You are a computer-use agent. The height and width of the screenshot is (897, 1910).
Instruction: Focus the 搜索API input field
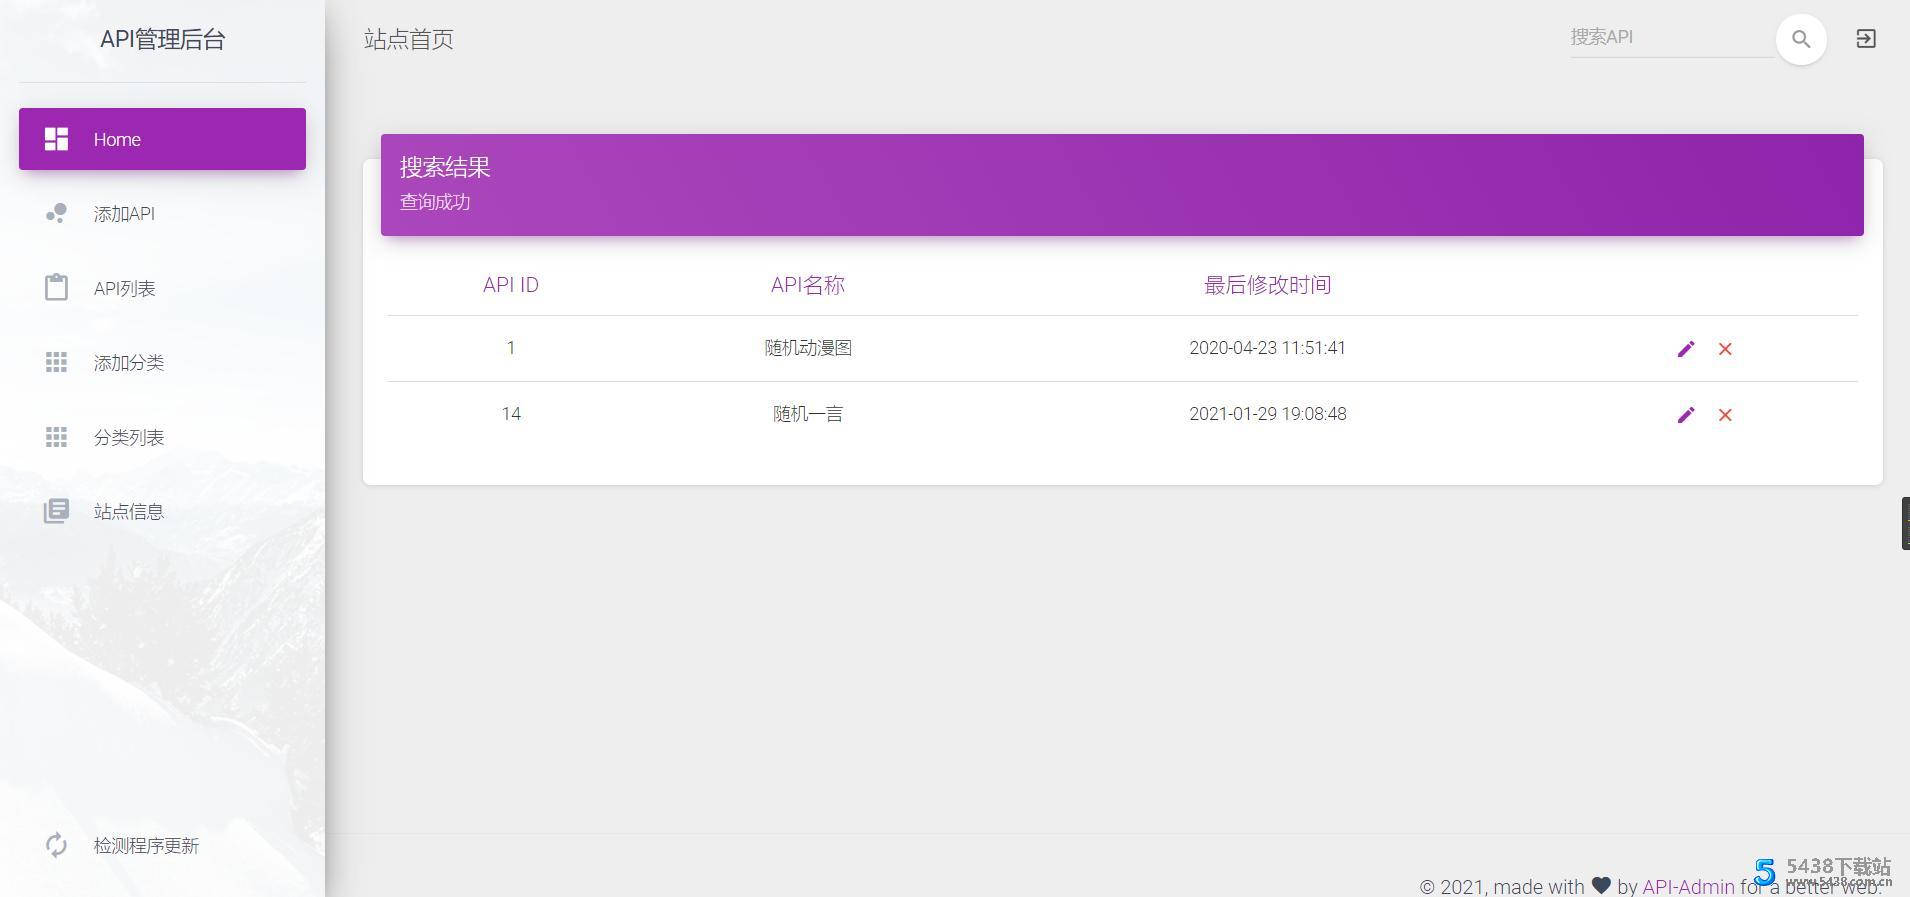(x=1668, y=38)
